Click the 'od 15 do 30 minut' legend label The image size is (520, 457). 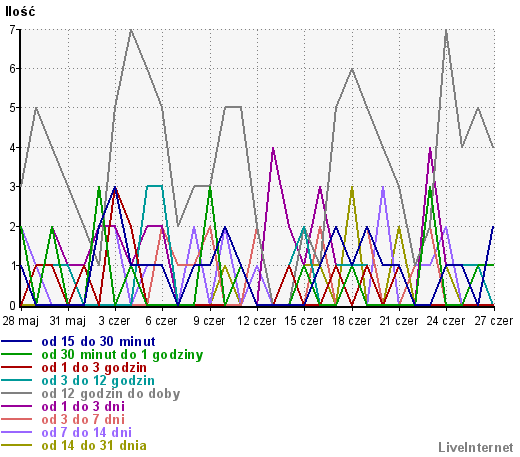pos(98,341)
